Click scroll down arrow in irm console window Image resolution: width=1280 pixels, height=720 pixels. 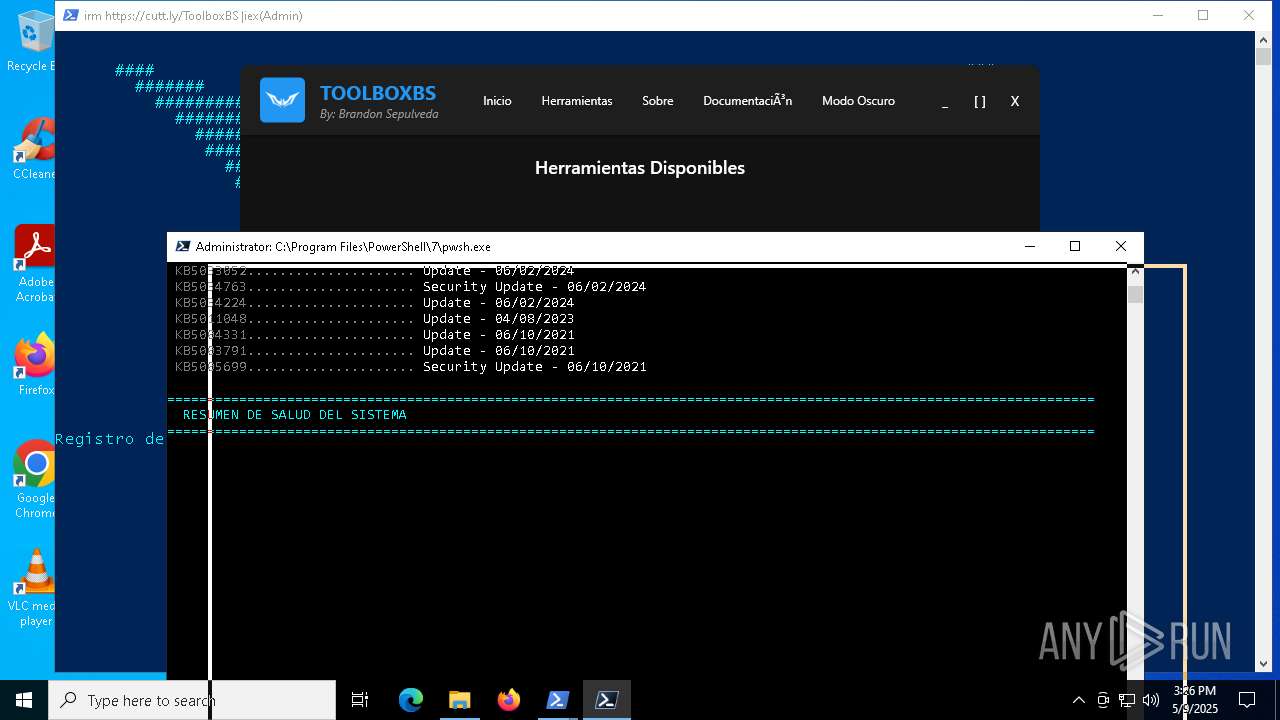pos(1263,663)
